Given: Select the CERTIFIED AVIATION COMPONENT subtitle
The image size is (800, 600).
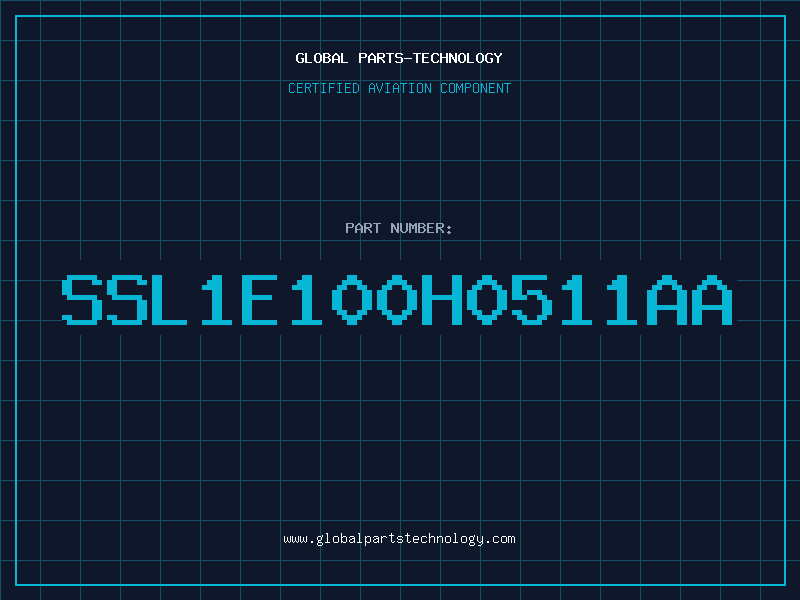Looking at the screenshot, I should (399, 88).
